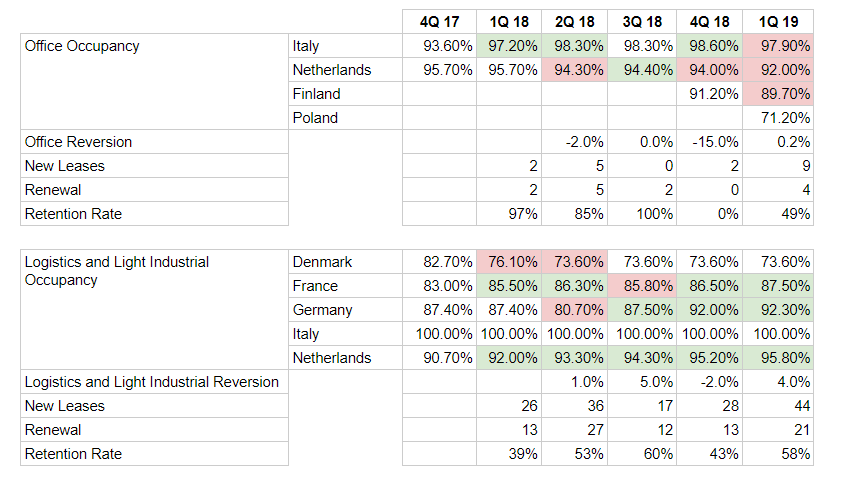Select Germany 80.70% red cell
The image size is (847, 482).
tap(575, 310)
